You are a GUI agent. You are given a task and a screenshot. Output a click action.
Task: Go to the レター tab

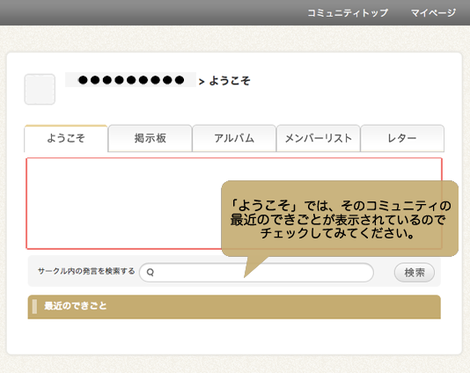pyautogui.click(x=402, y=138)
